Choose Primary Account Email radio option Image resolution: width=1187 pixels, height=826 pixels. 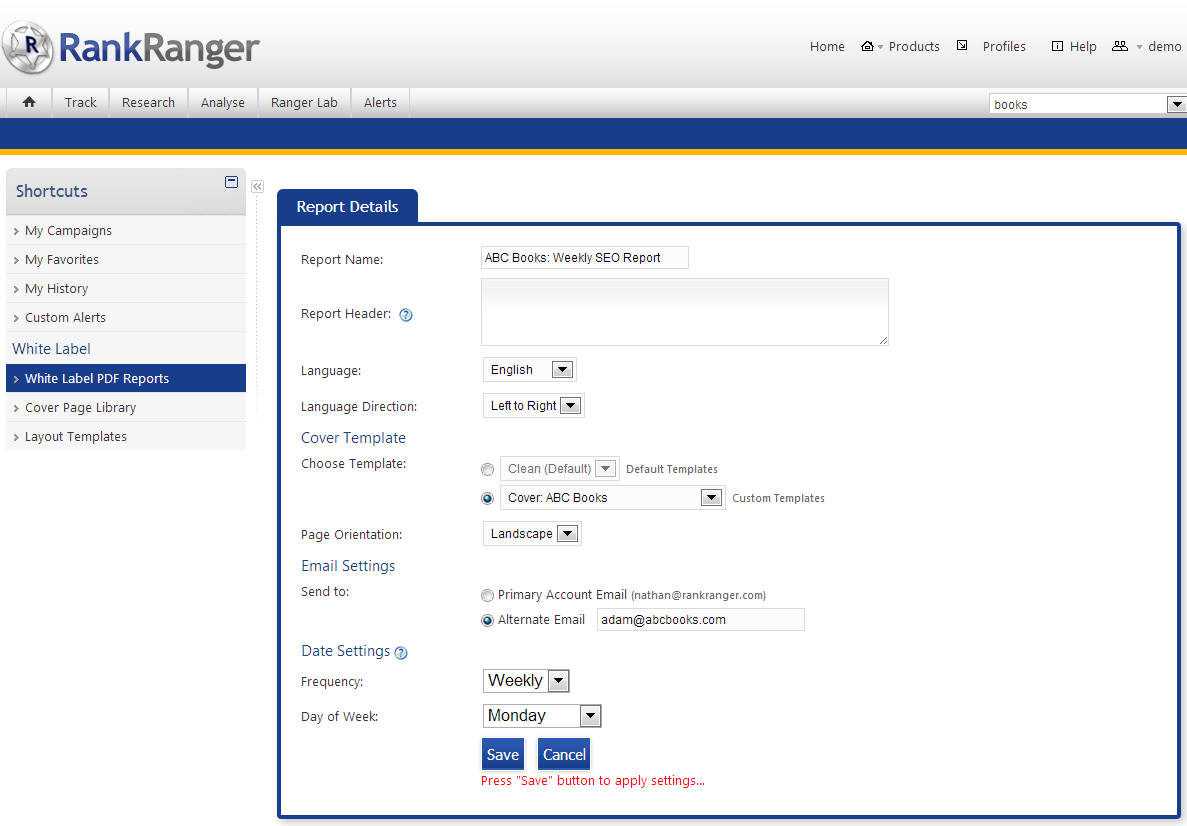[488, 596]
